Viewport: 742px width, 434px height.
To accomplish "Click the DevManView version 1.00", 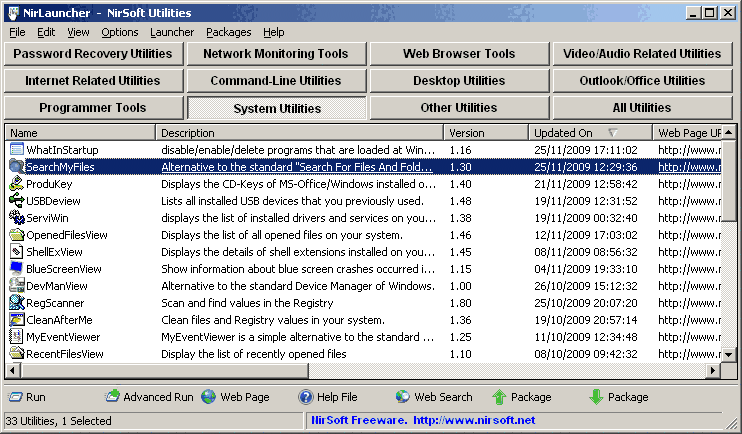I will tap(460, 286).
